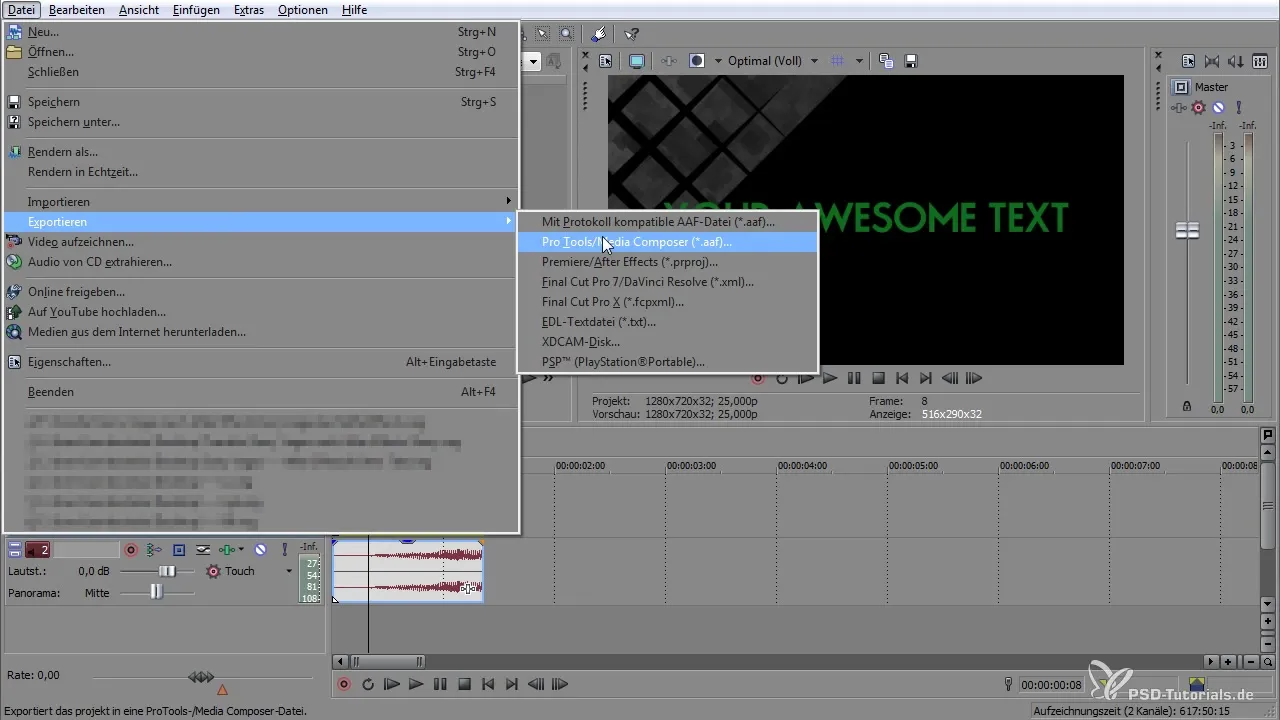Click the timeline Play button
The image size is (1280, 720).
[416, 685]
